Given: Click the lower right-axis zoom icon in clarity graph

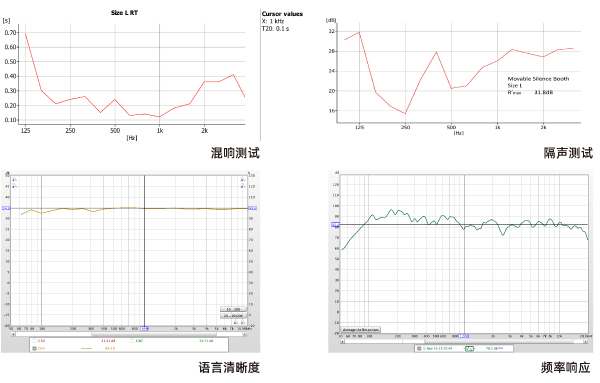Looking at the screenshot, I should pyautogui.click(x=243, y=186).
